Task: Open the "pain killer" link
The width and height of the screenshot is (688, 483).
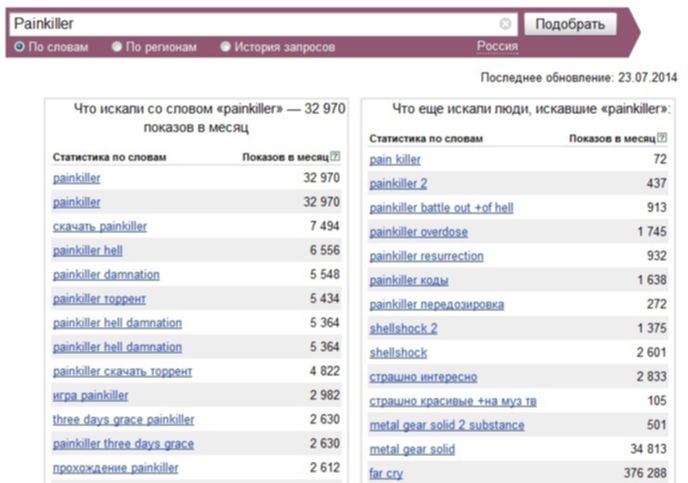Action: click(395, 160)
